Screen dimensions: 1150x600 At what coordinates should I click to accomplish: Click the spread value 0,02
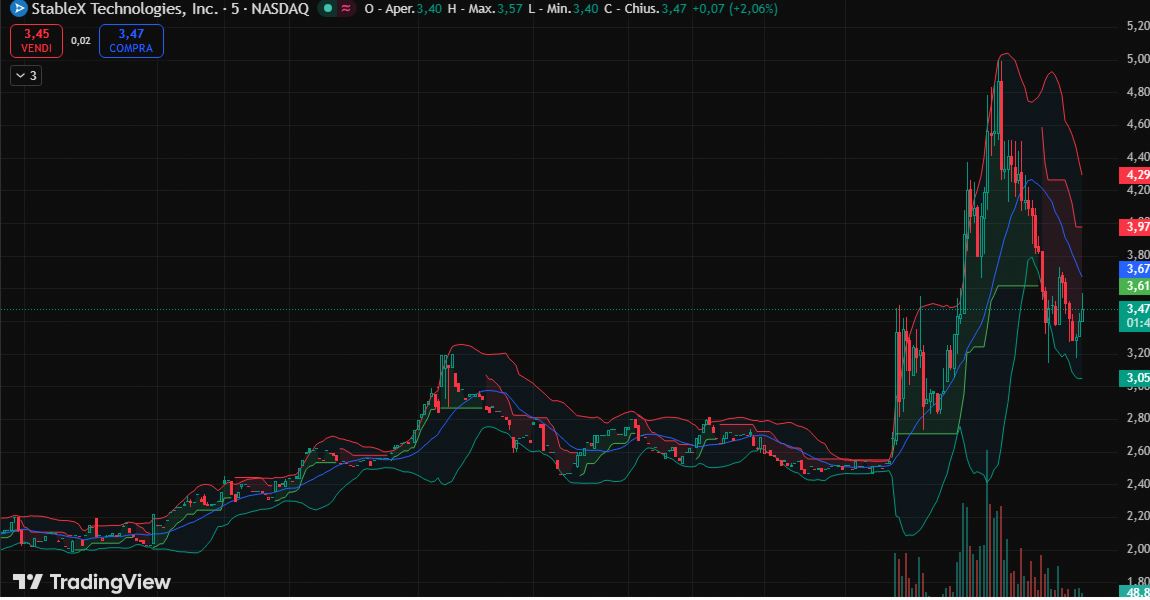point(81,40)
